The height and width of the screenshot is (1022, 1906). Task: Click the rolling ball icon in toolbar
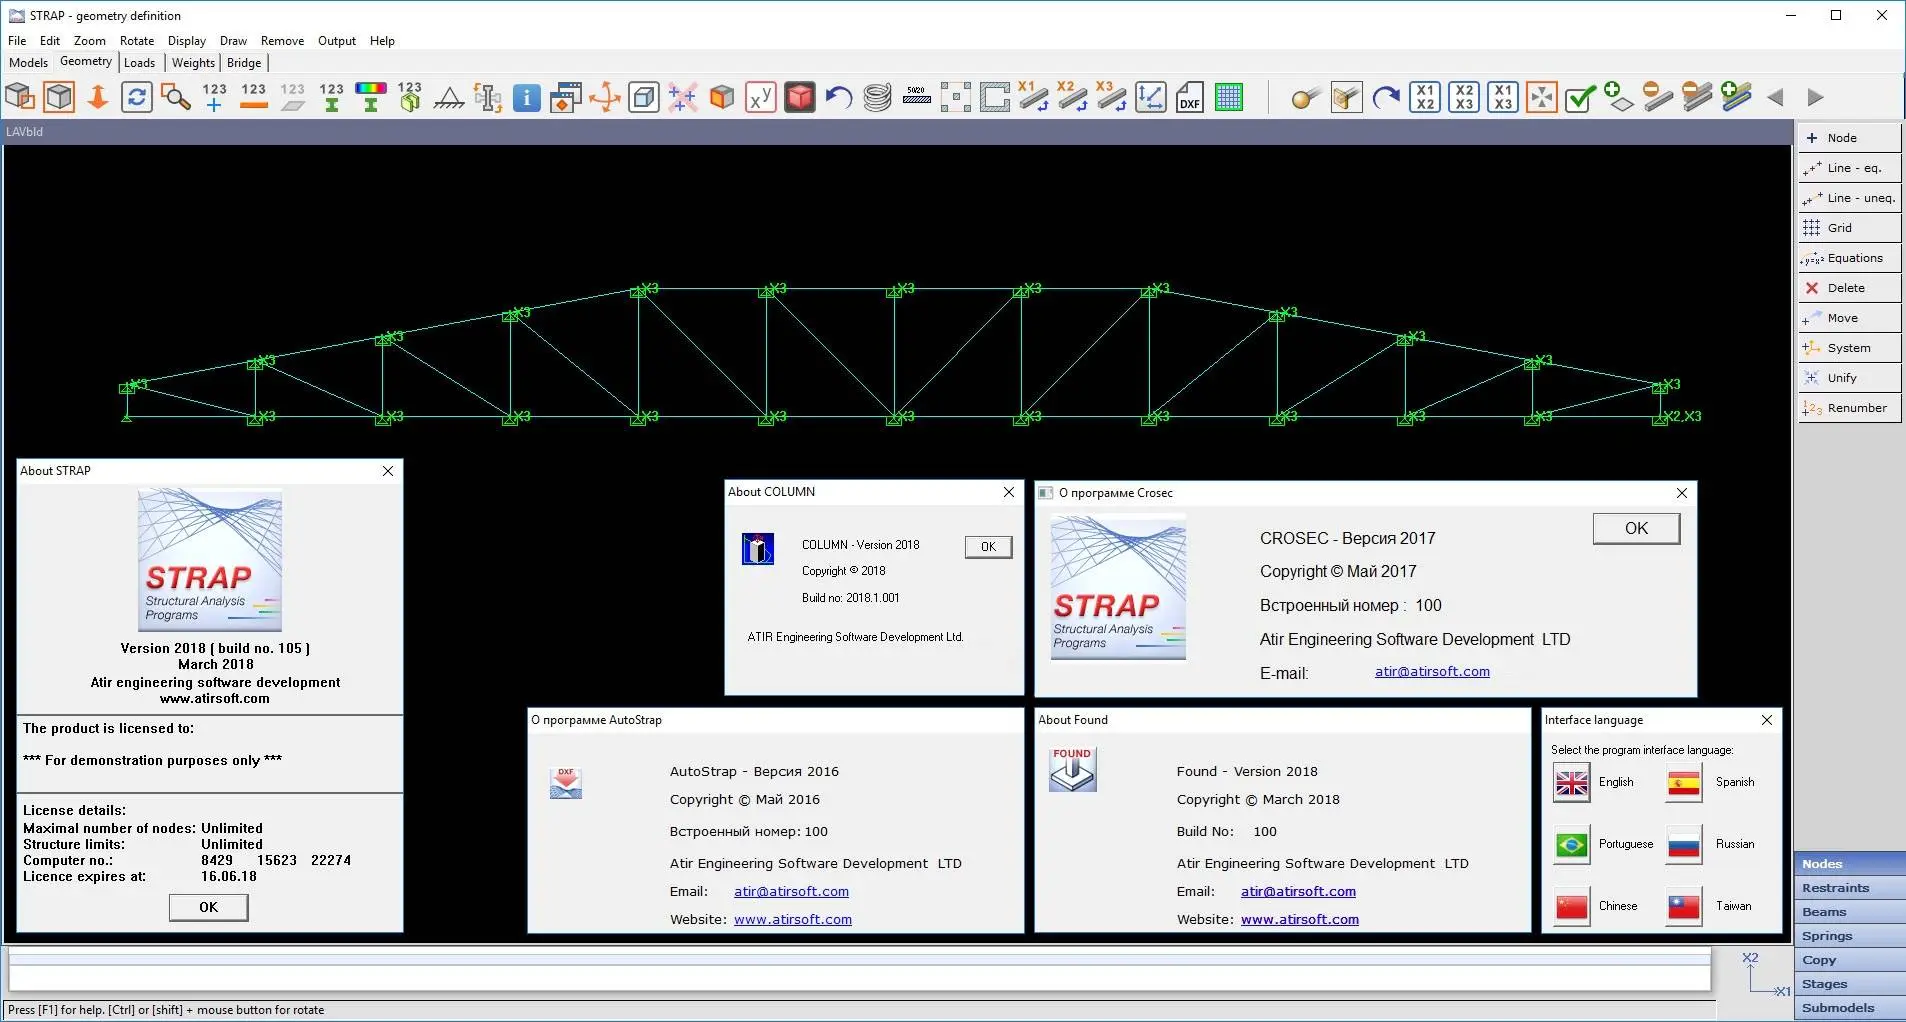(x=1306, y=97)
